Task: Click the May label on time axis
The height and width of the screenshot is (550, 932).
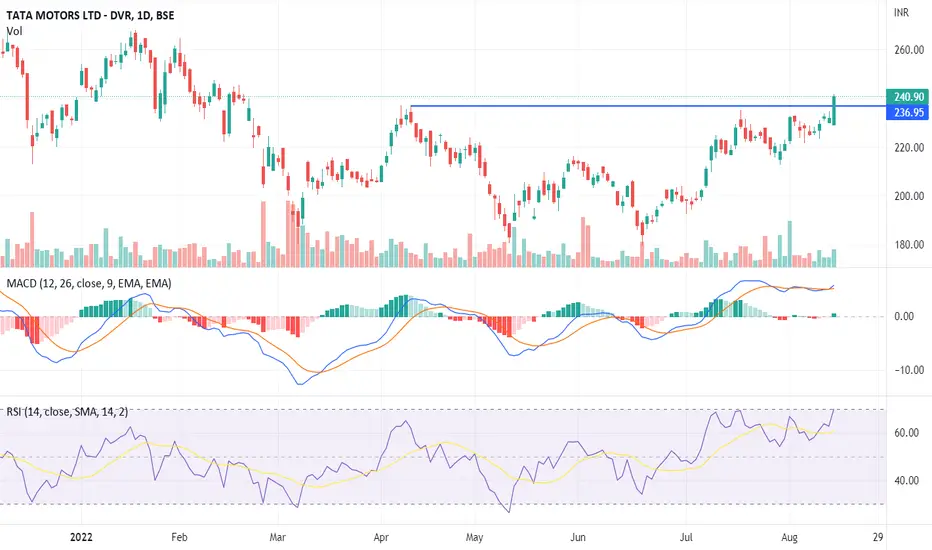Action: coord(474,538)
